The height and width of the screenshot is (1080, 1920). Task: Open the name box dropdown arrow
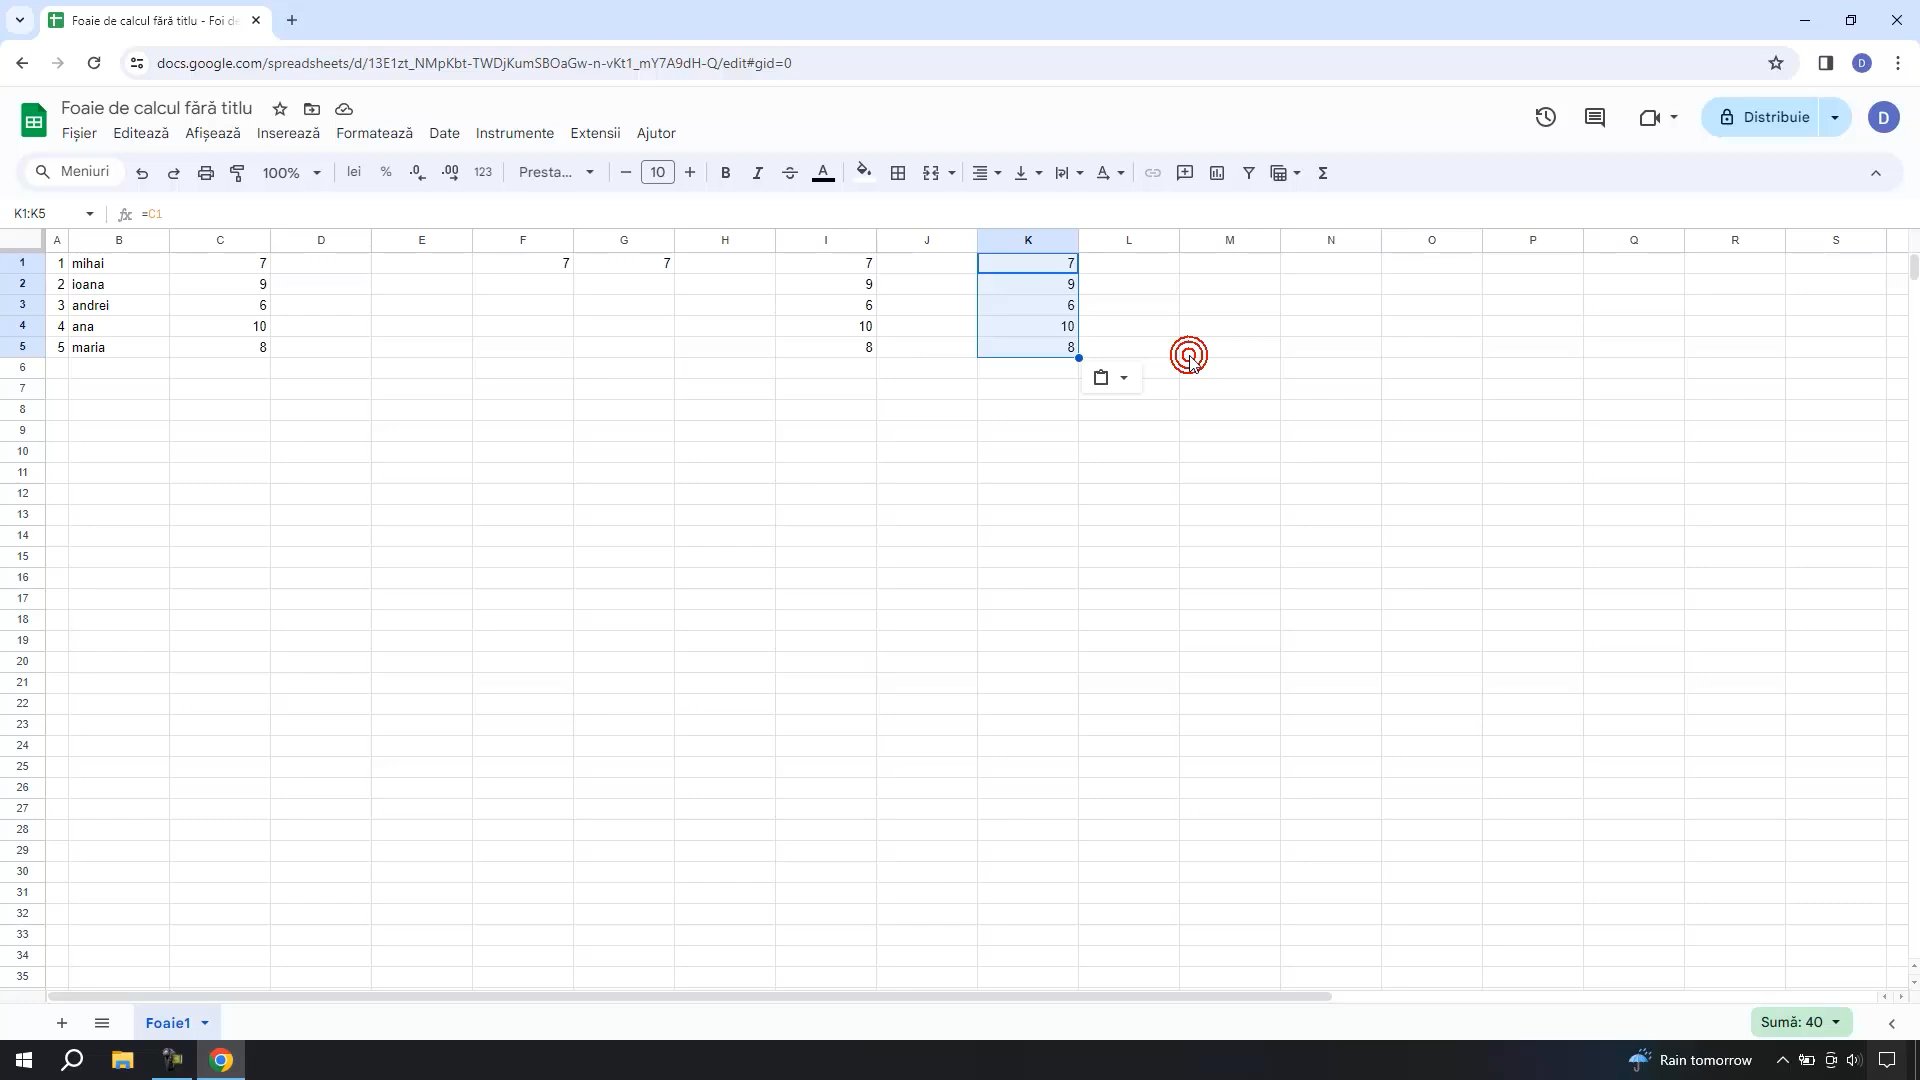click(90, 214)
